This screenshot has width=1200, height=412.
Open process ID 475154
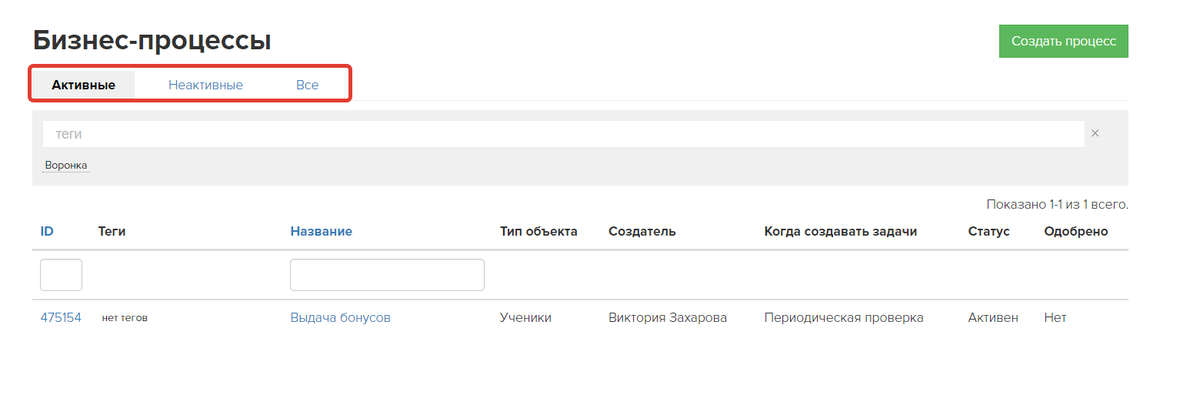point(61,317)
